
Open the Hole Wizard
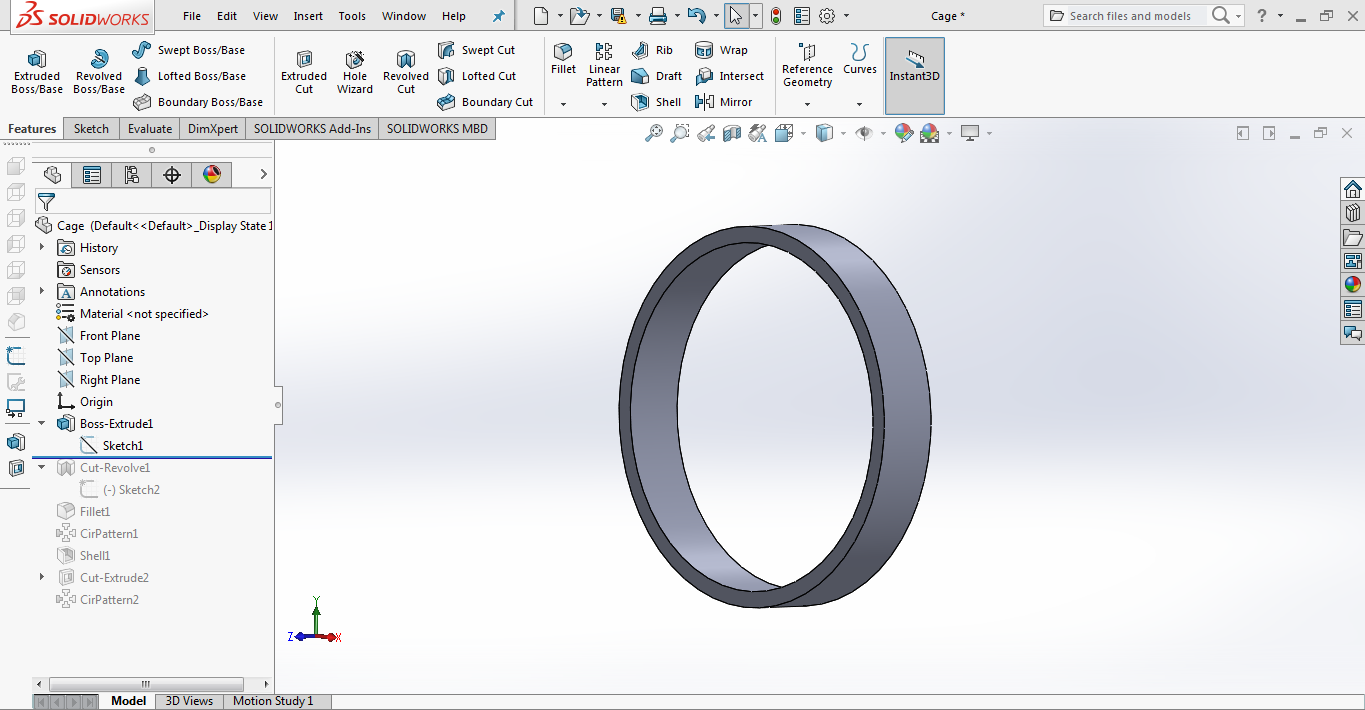(x=354, y=70)
